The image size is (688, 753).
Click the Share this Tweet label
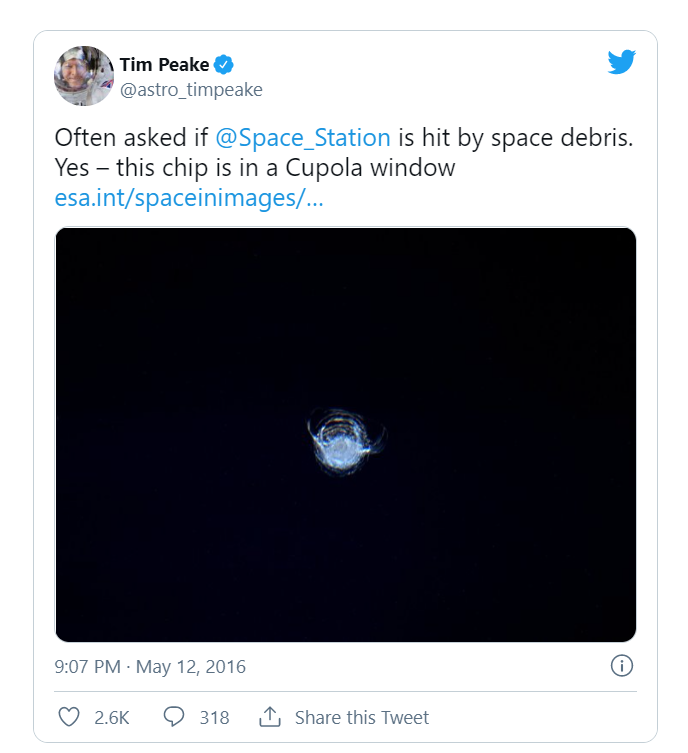362,717
